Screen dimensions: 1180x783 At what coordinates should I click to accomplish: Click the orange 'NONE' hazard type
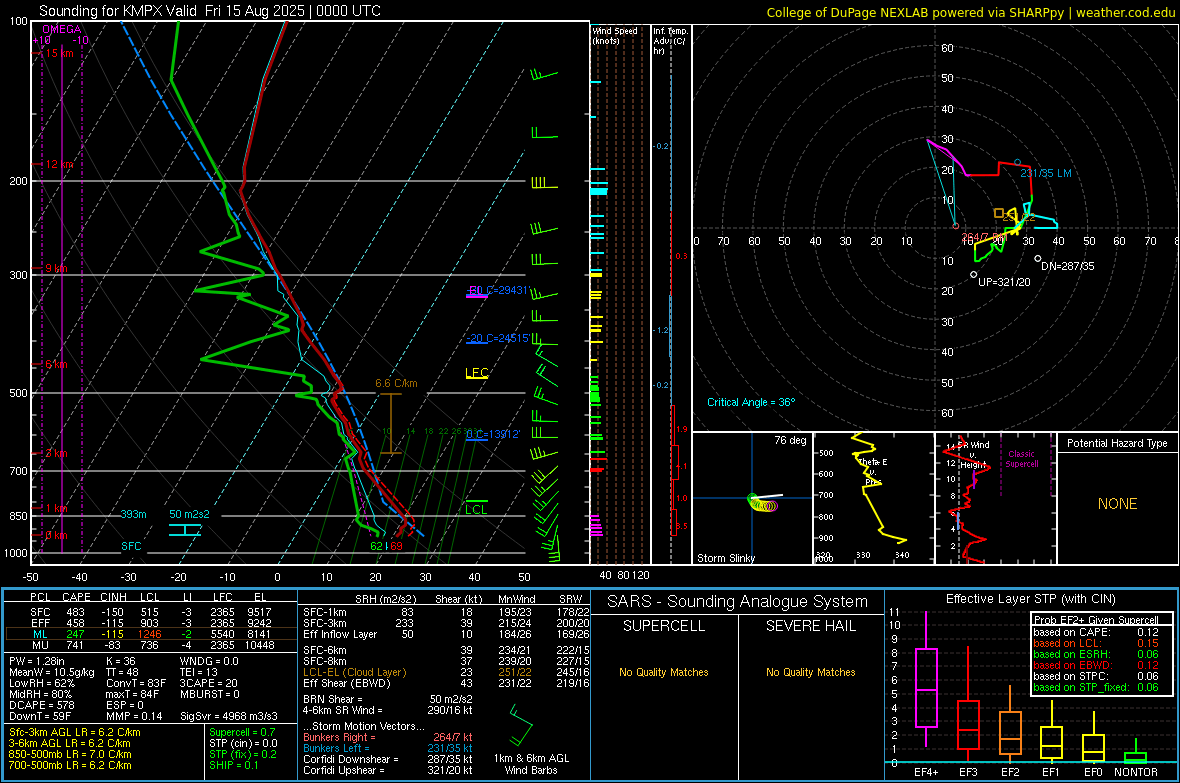[x=1117, y=504]
